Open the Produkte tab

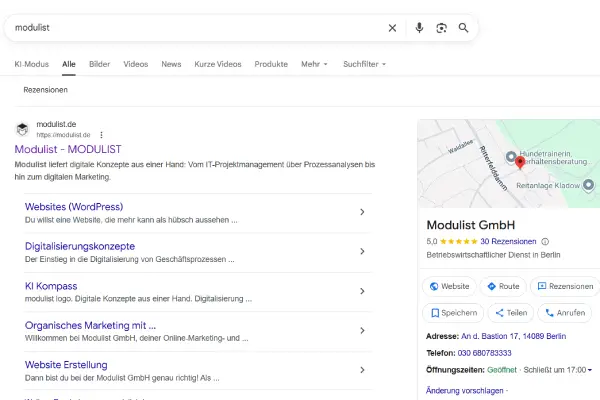271,64
